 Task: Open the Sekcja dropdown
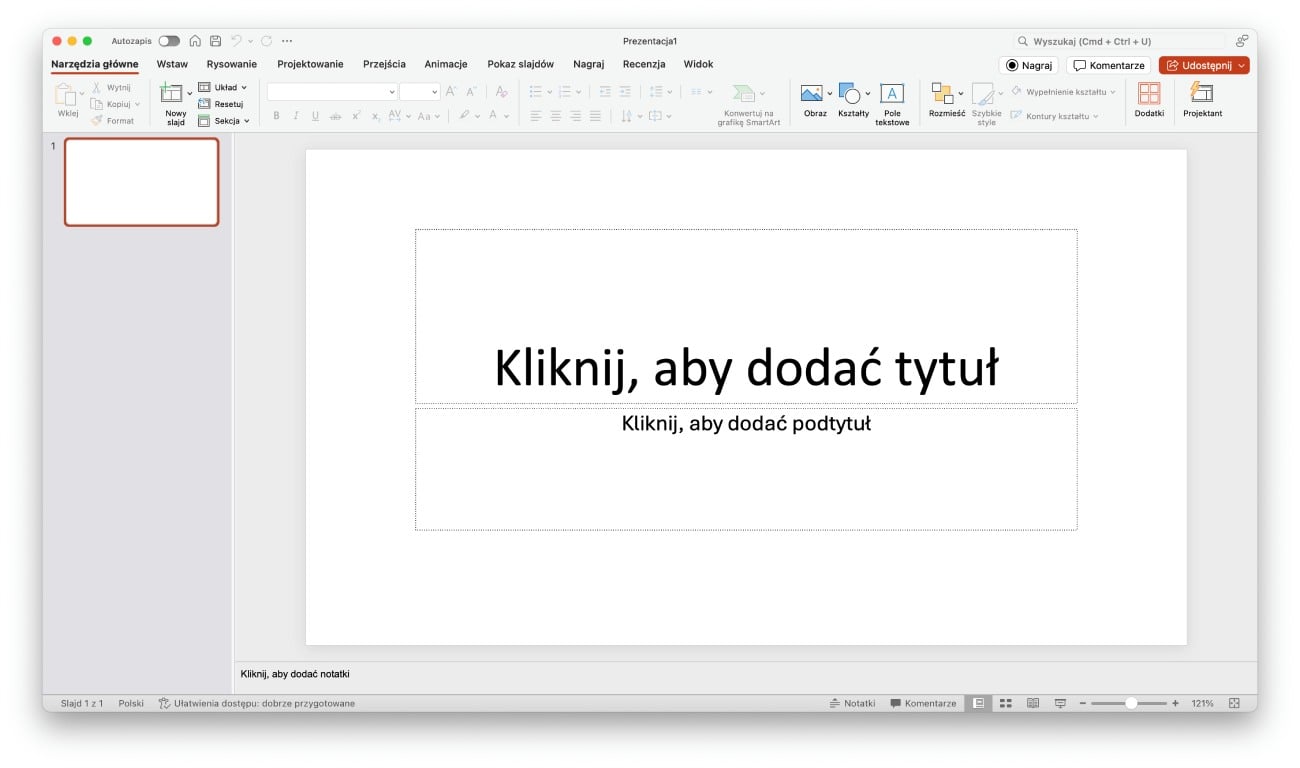point(223,121)
